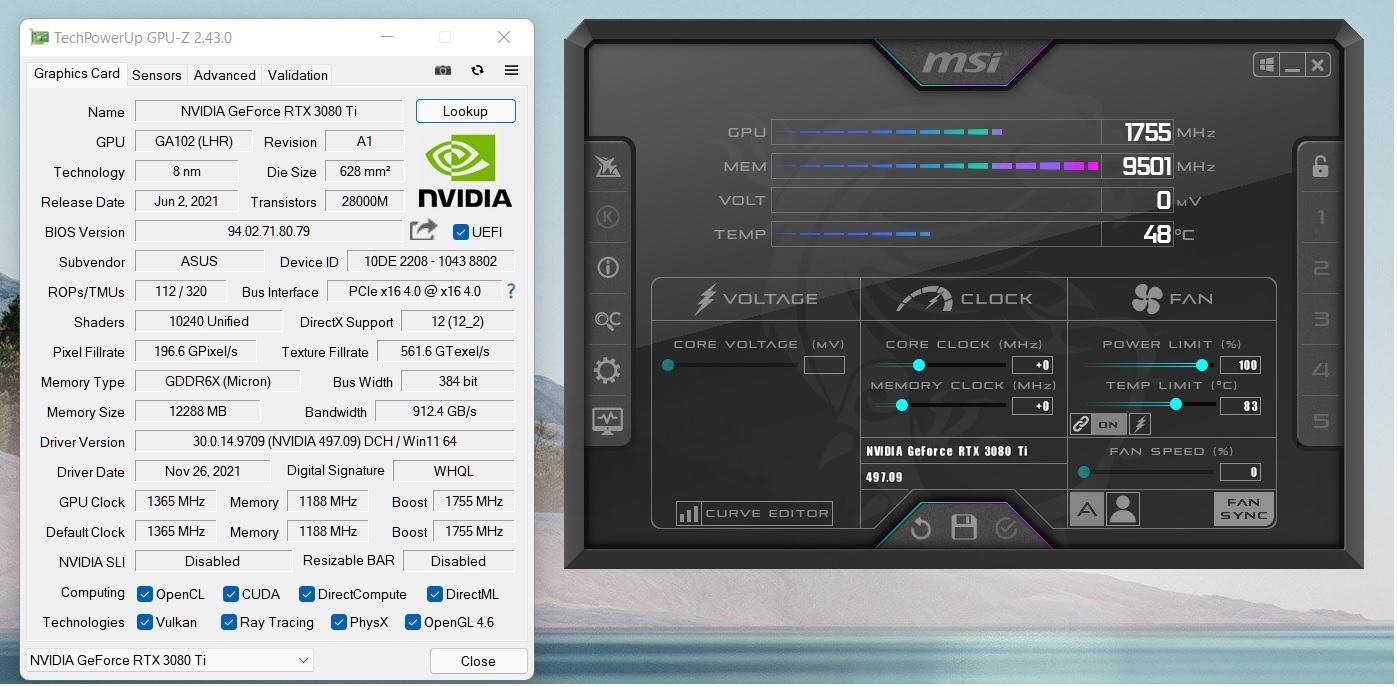Image resolution: width=1397 pixels, height=687 pixels.
Task: Refresh GPU-Z data with the refresh icon
Action: (x=477, y=71)
